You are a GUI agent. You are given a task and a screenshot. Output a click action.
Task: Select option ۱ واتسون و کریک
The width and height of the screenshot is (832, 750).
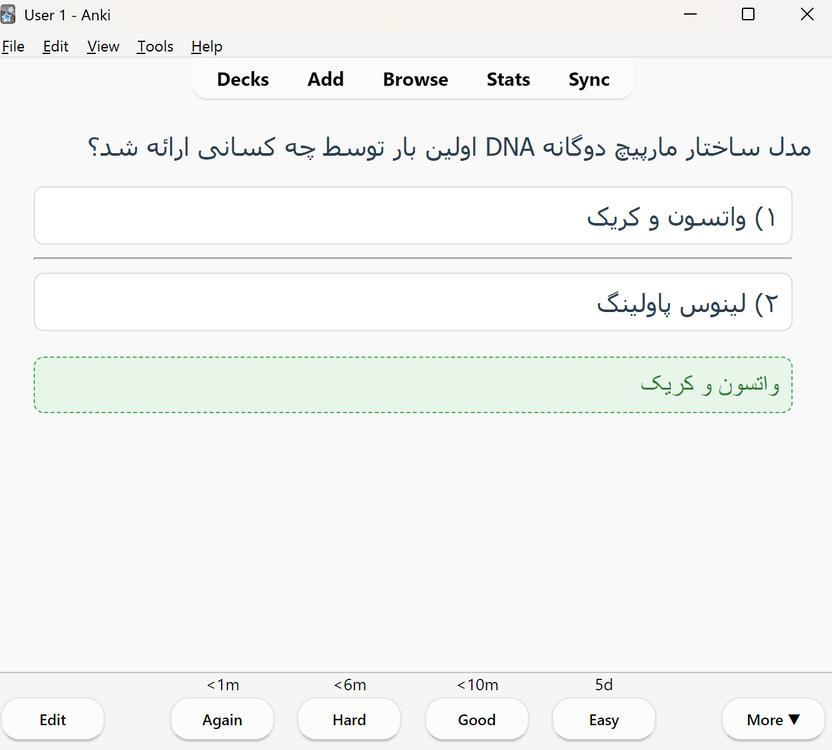click(413, 216)
